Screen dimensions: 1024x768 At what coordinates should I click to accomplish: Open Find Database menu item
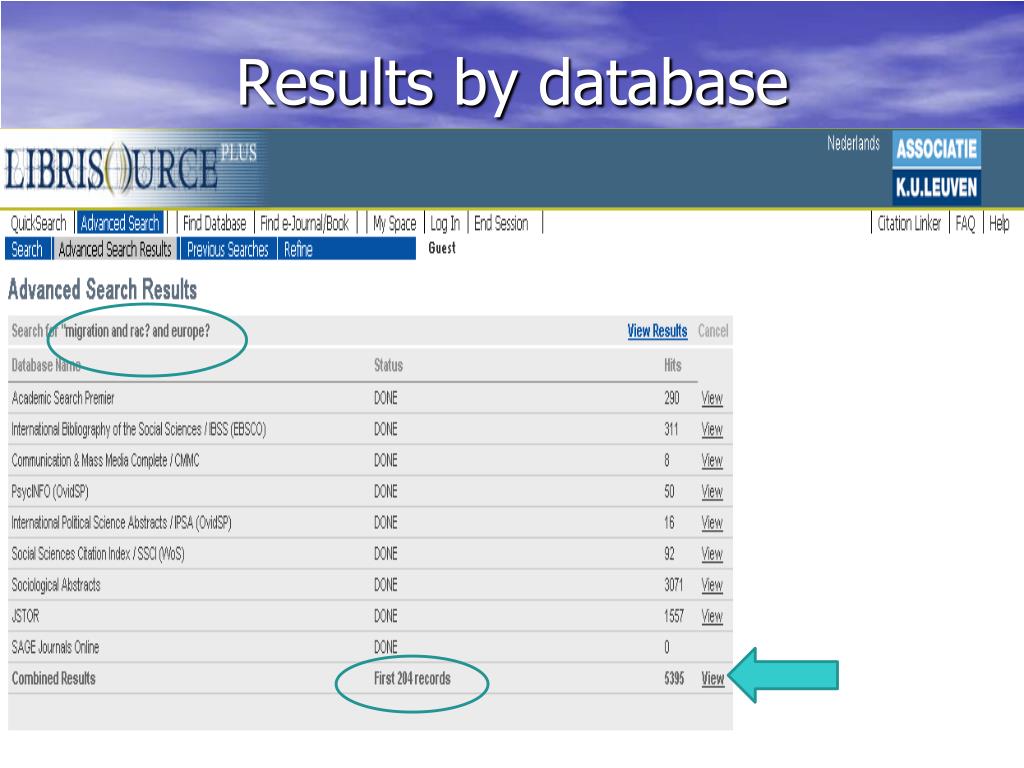tap(214, 223)
